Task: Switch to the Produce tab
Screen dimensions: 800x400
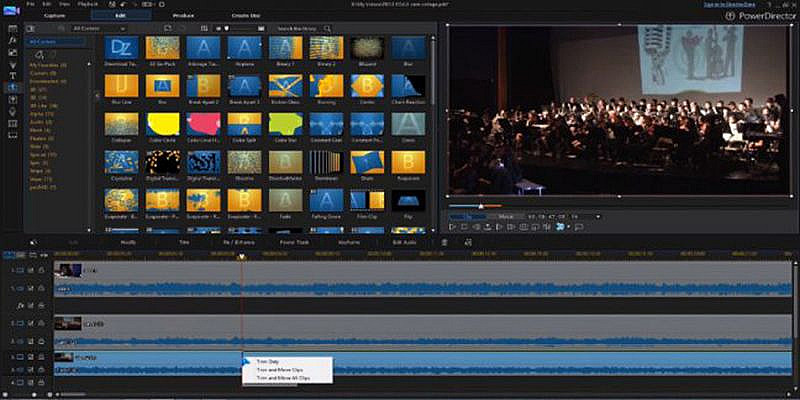Action: (183, 15)
